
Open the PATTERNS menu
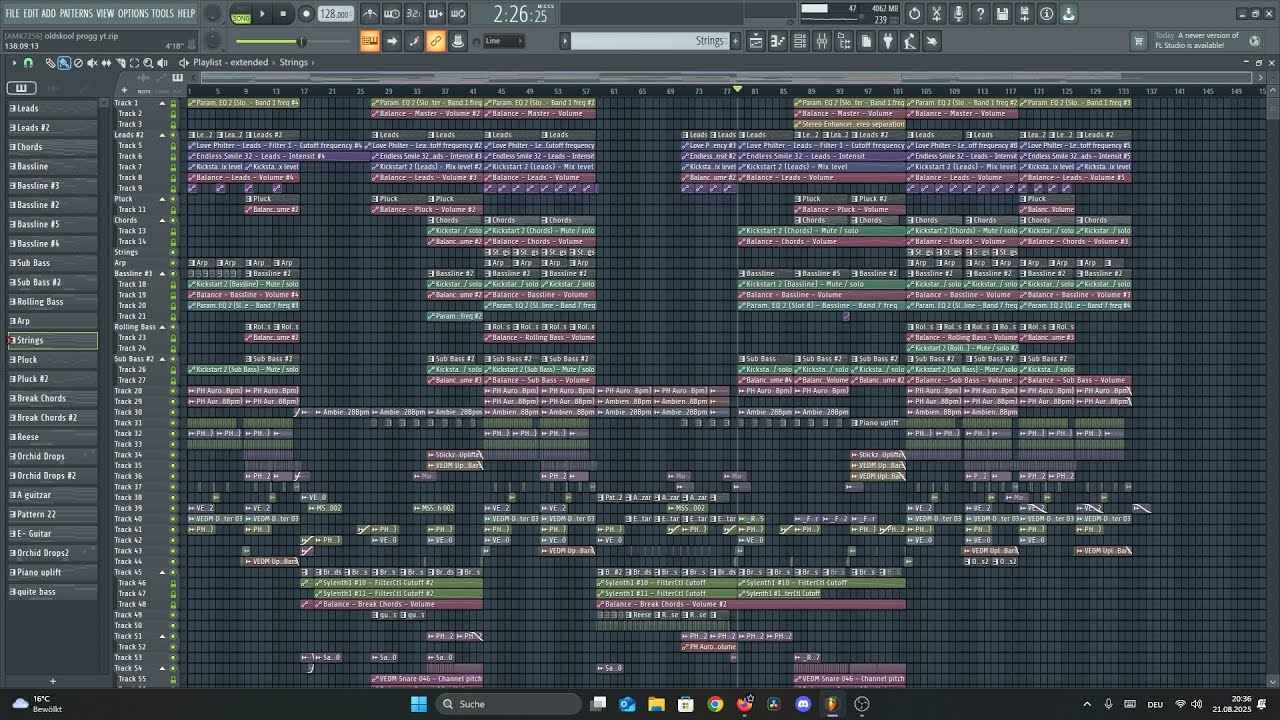pyautogui.click(x=76, y=13)
